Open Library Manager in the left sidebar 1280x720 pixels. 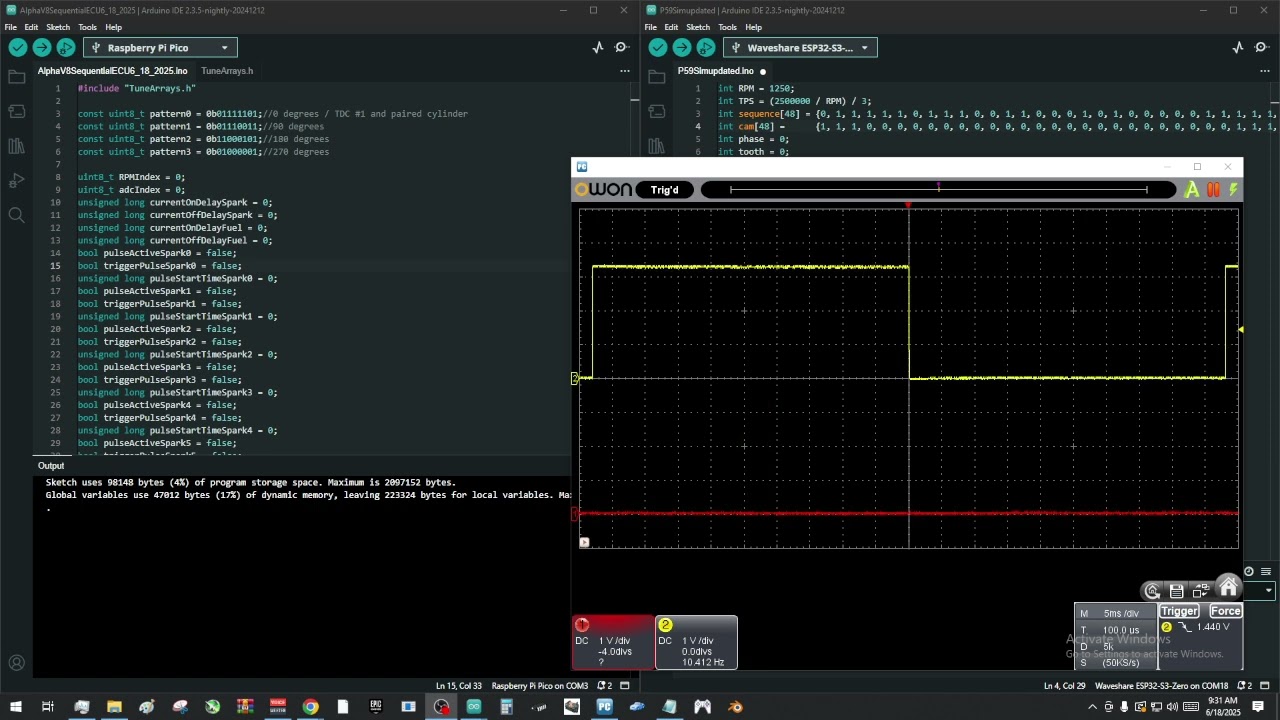[17, 146]
